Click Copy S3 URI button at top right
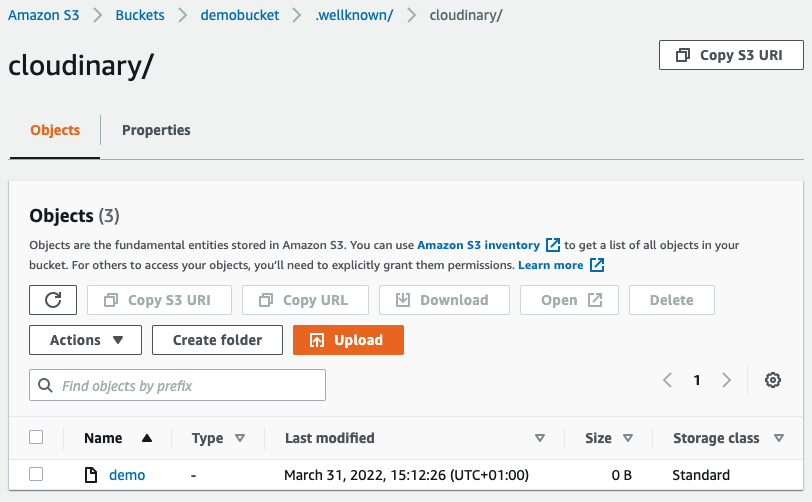 (731, 55)
